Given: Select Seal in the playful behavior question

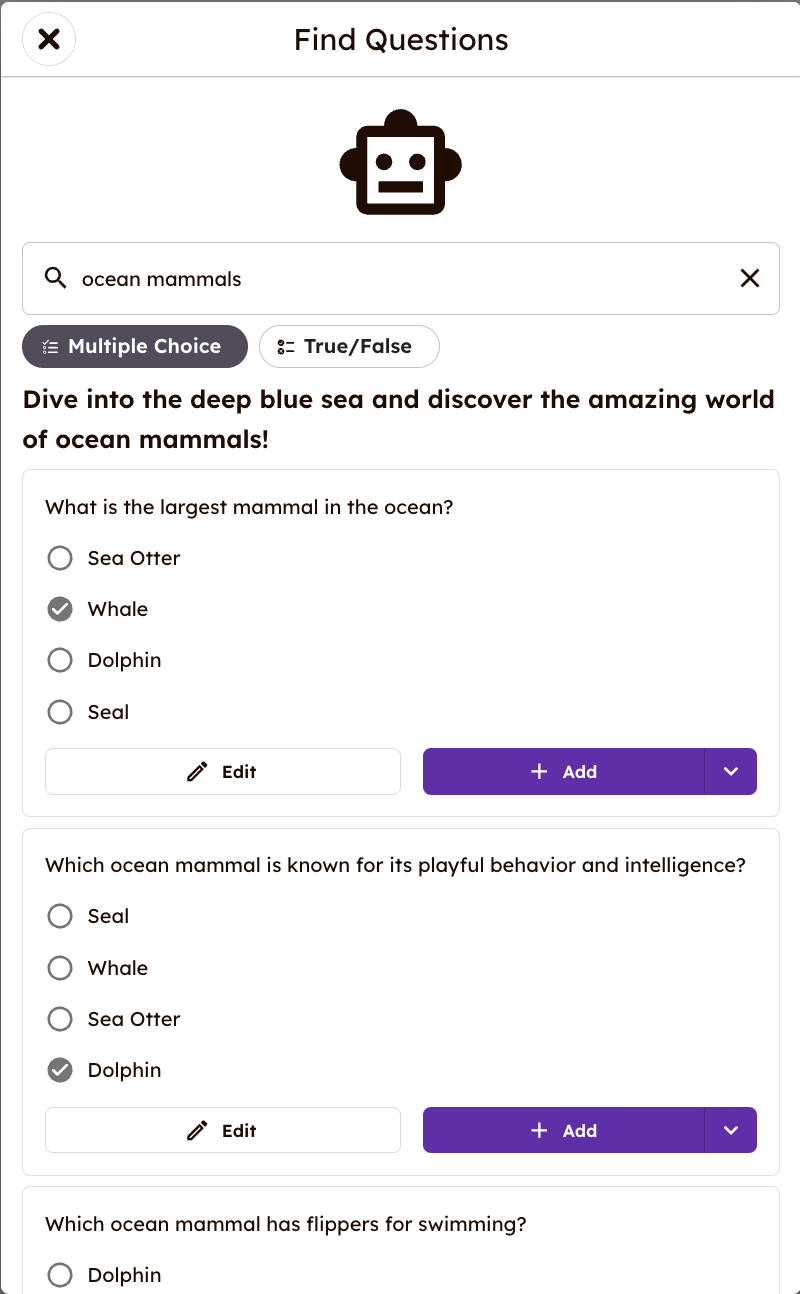Looking at the screenshot, I should coord(60,916).
